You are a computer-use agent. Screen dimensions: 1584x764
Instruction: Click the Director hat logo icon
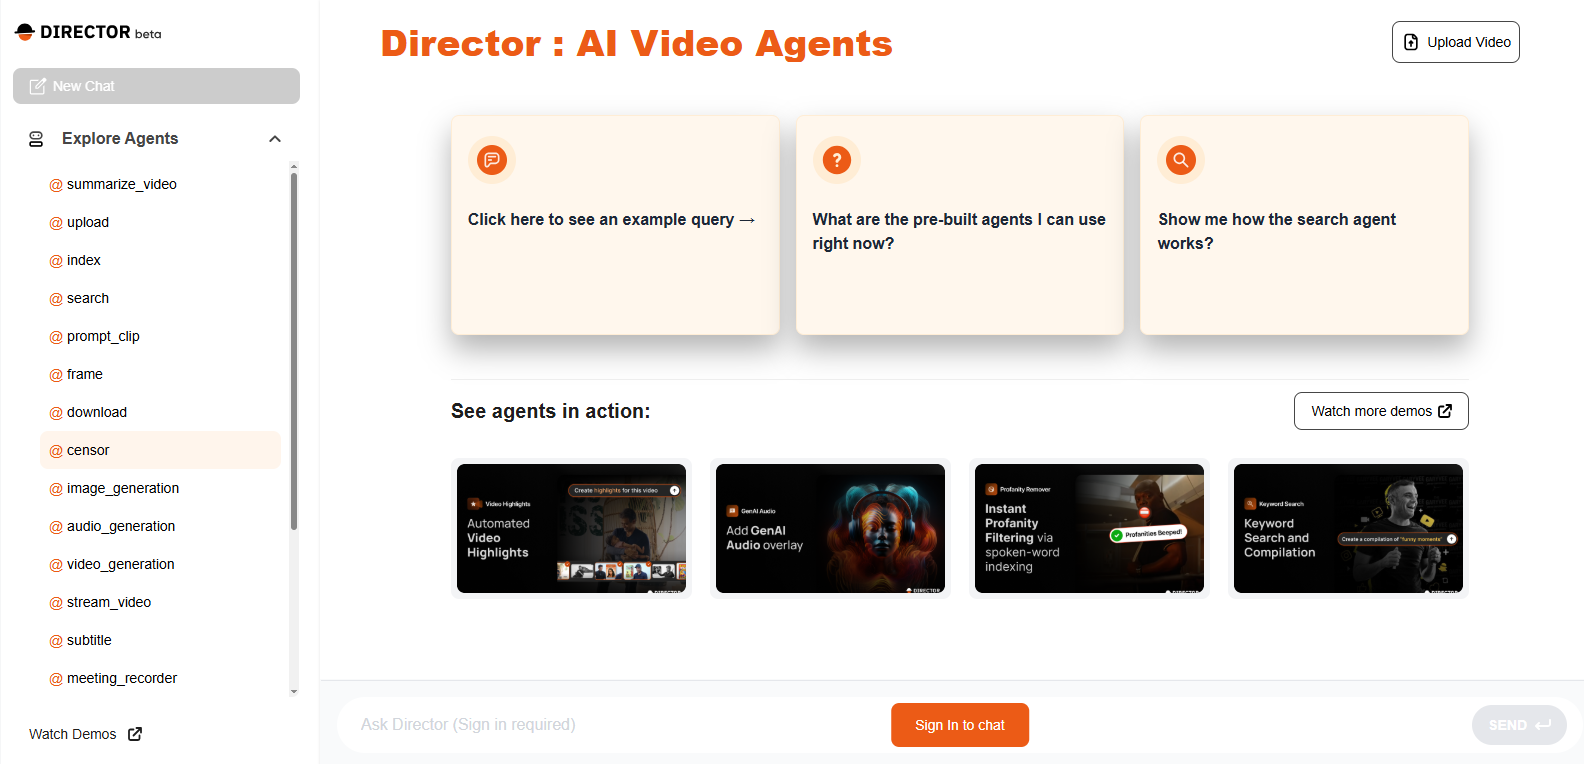click(25, 32)
